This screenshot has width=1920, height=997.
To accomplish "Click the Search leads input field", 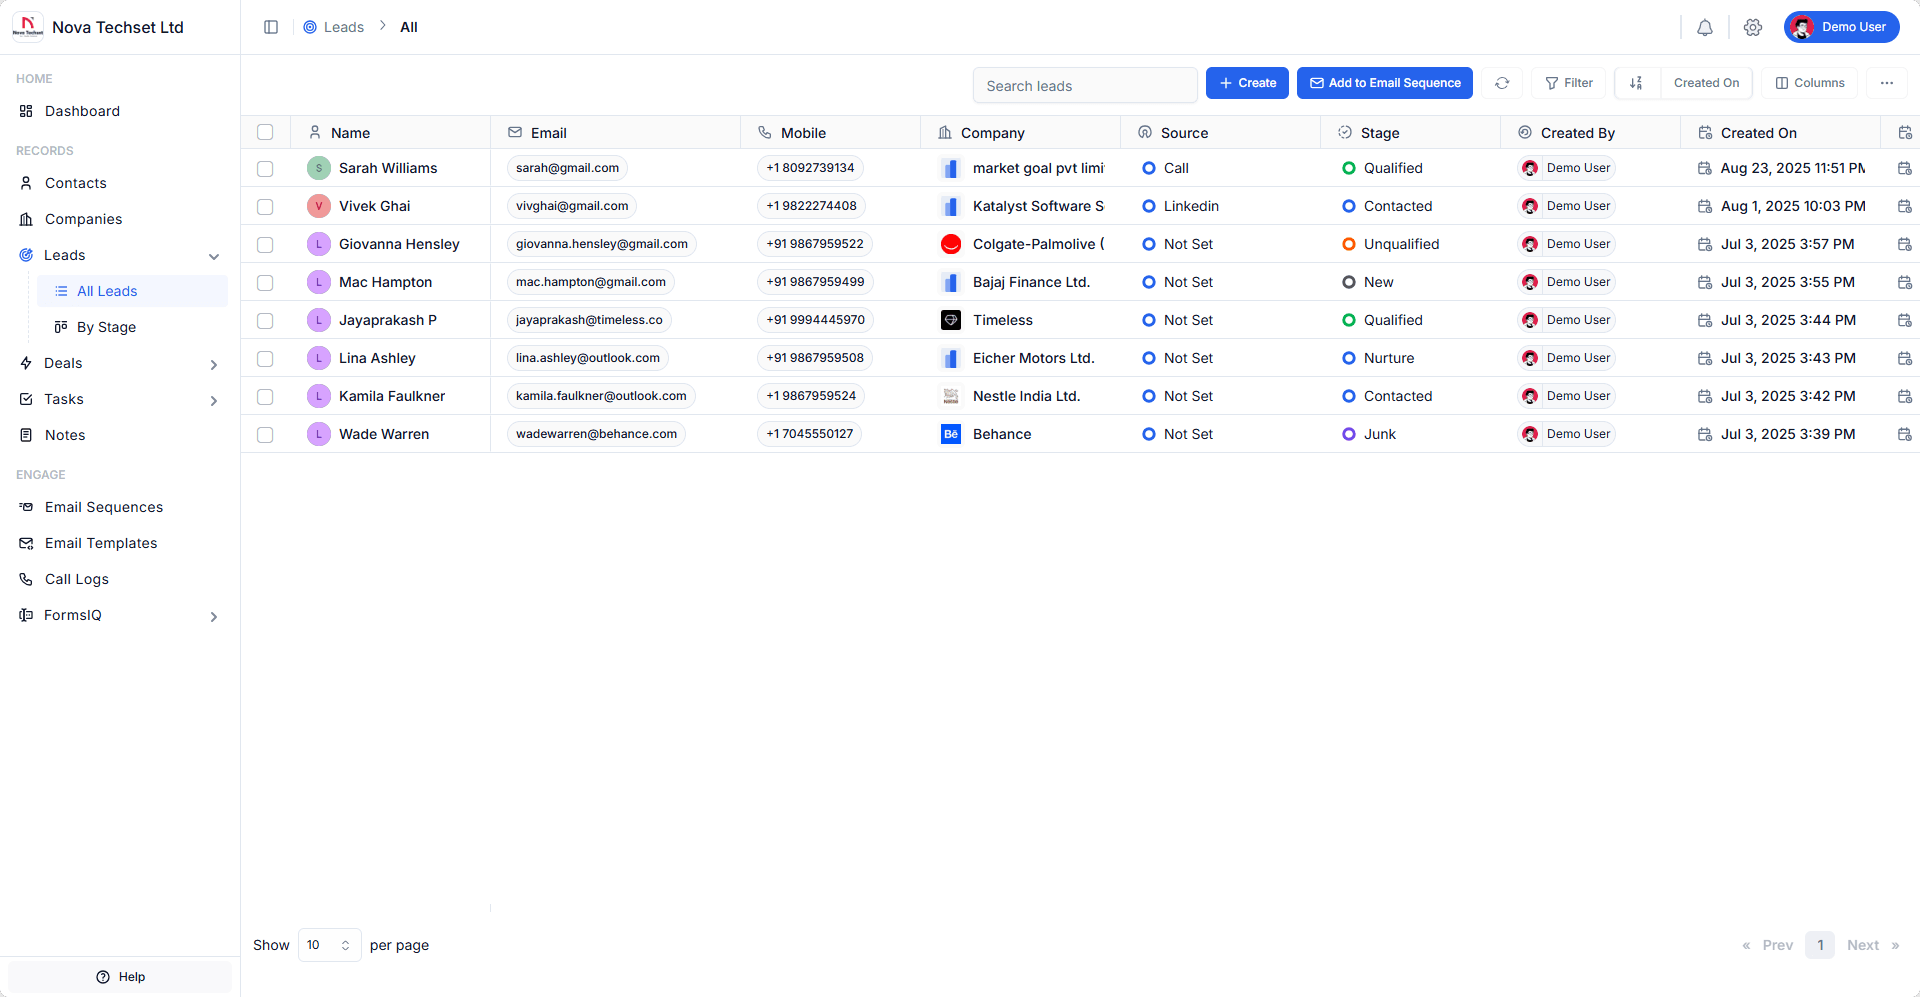I will 1085,86.
